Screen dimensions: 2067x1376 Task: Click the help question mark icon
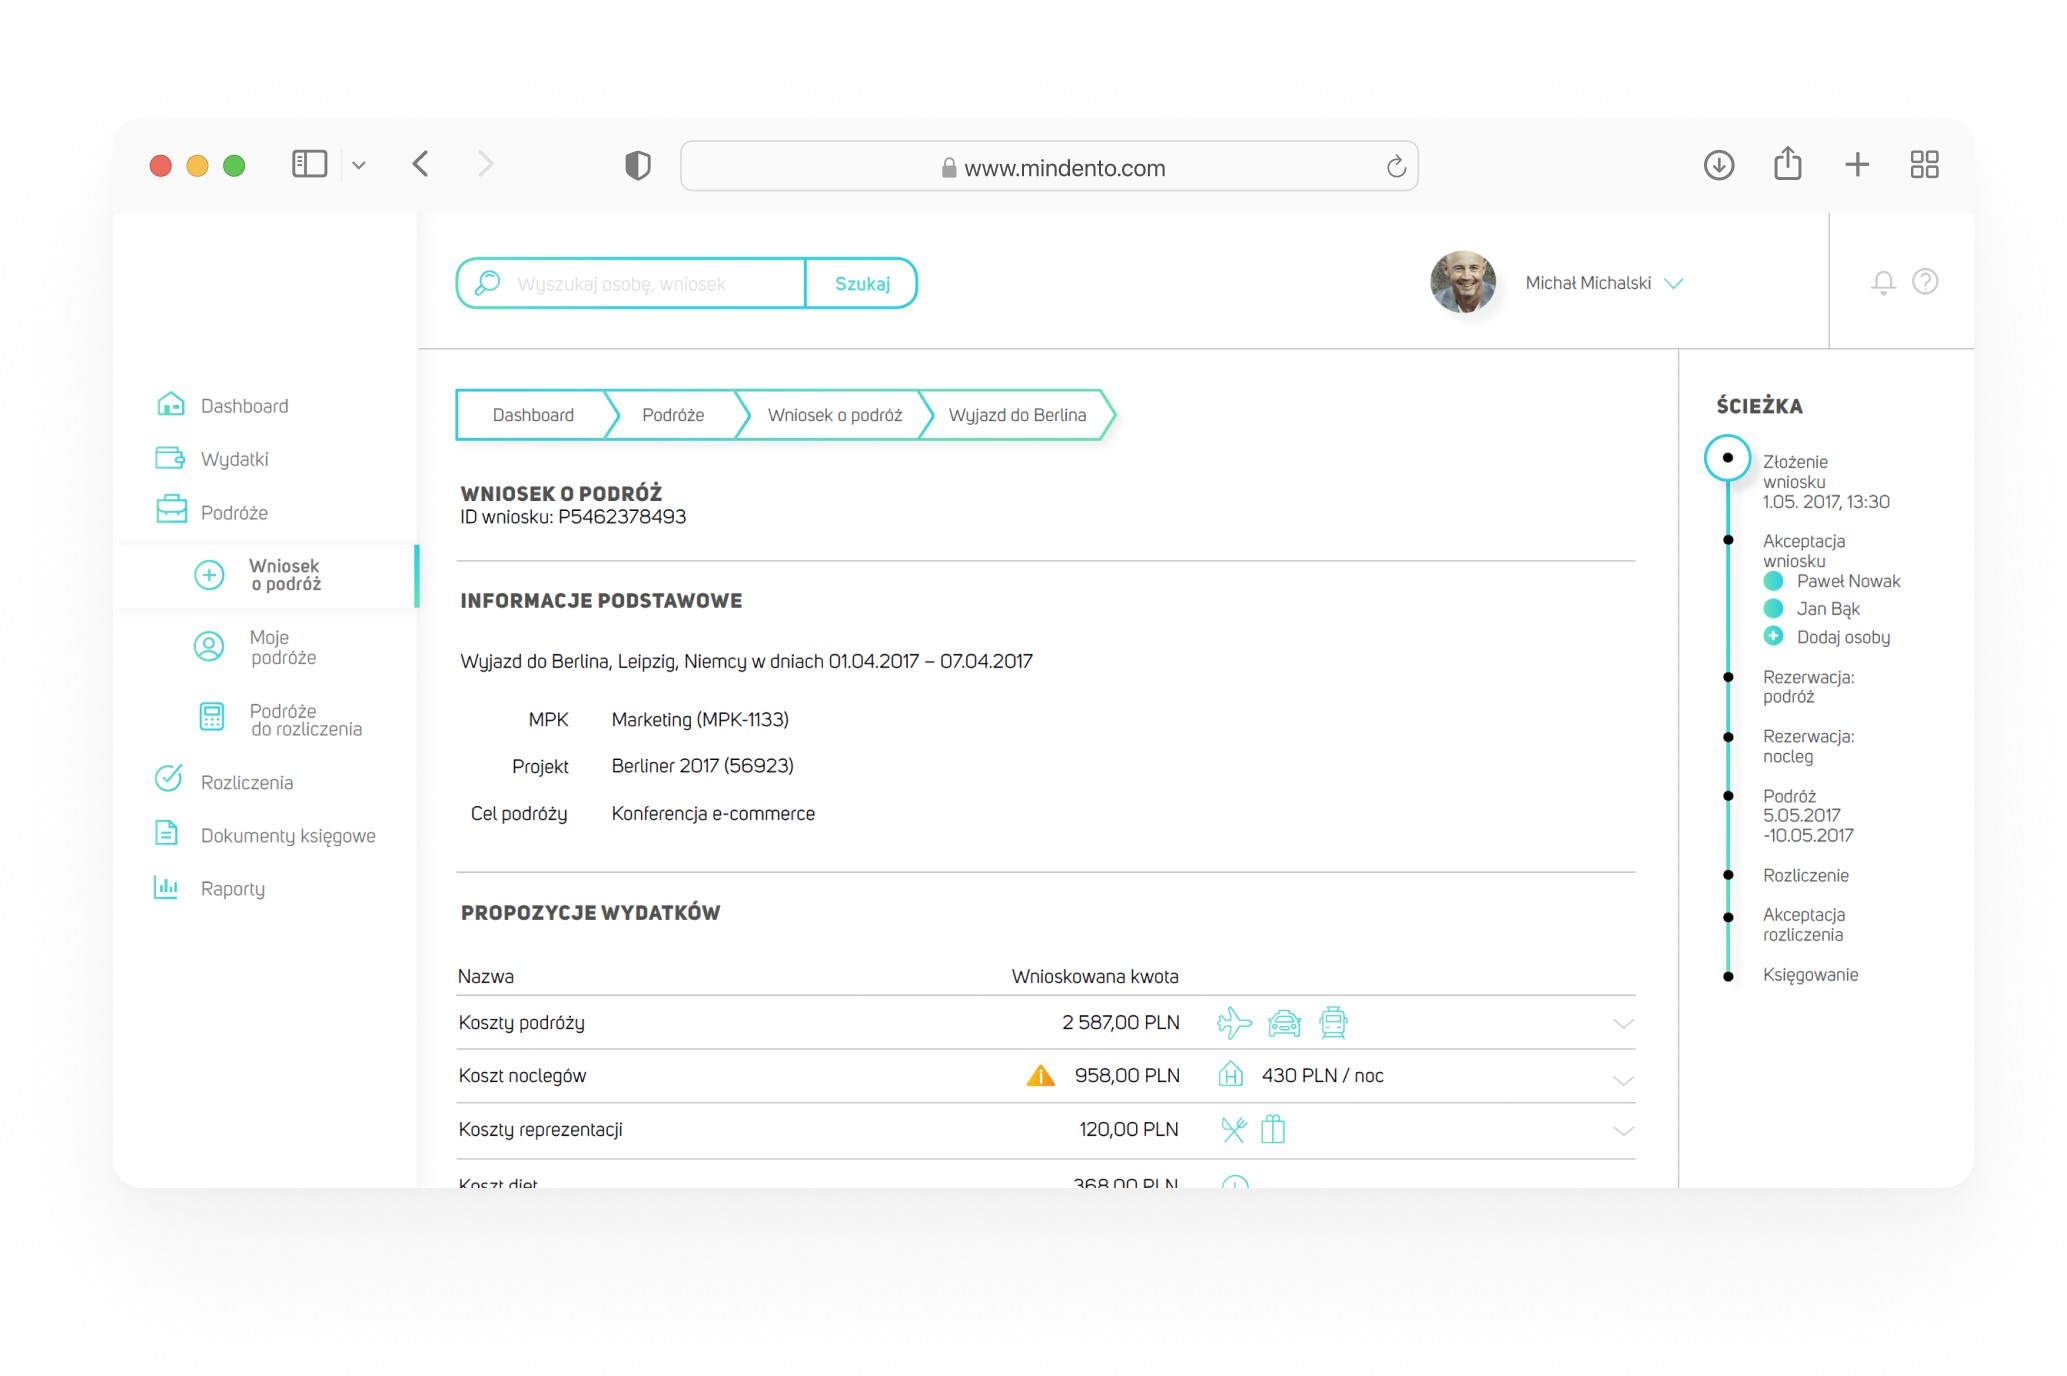[x=1924, y=282]
